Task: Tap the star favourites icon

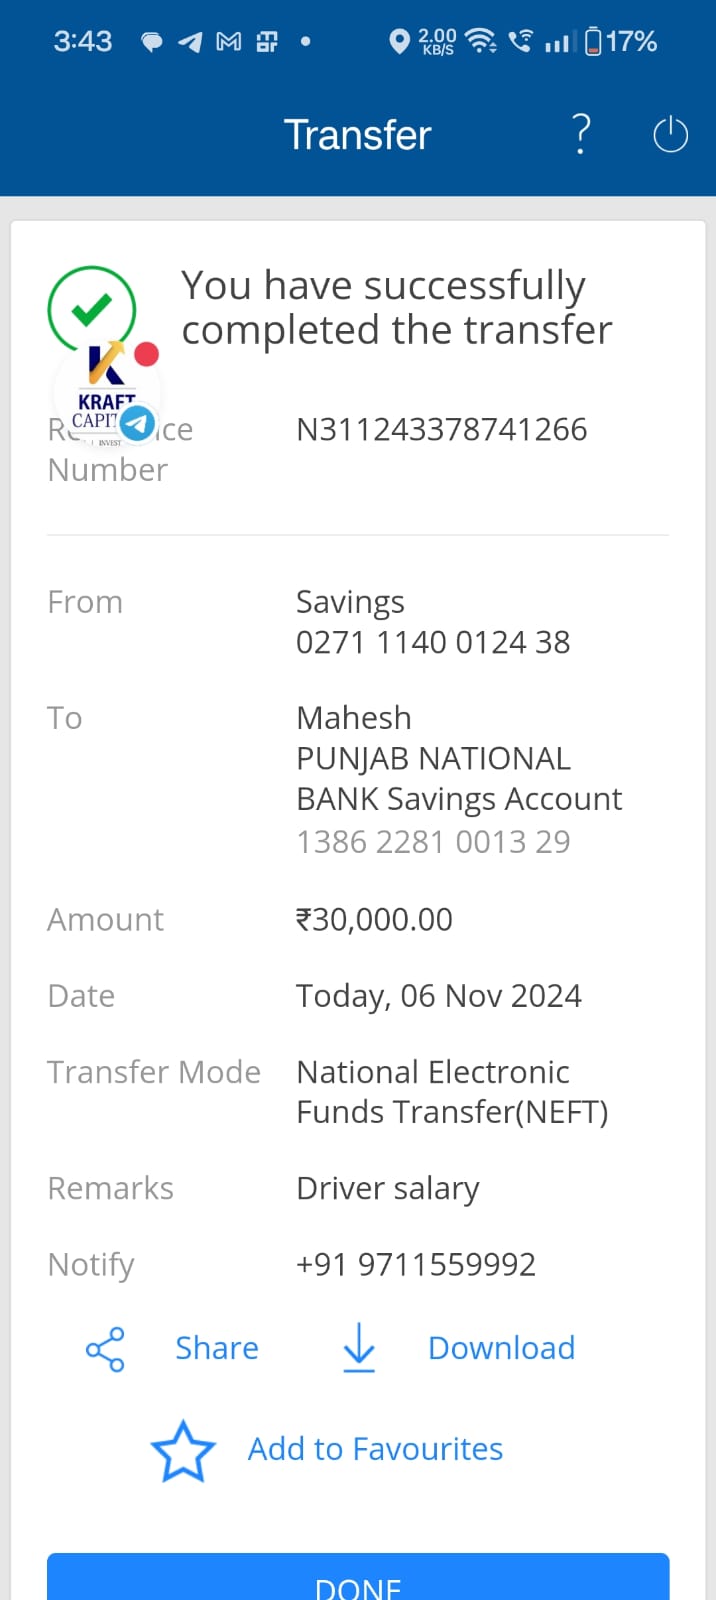Action: click(x=183, y=1451)
